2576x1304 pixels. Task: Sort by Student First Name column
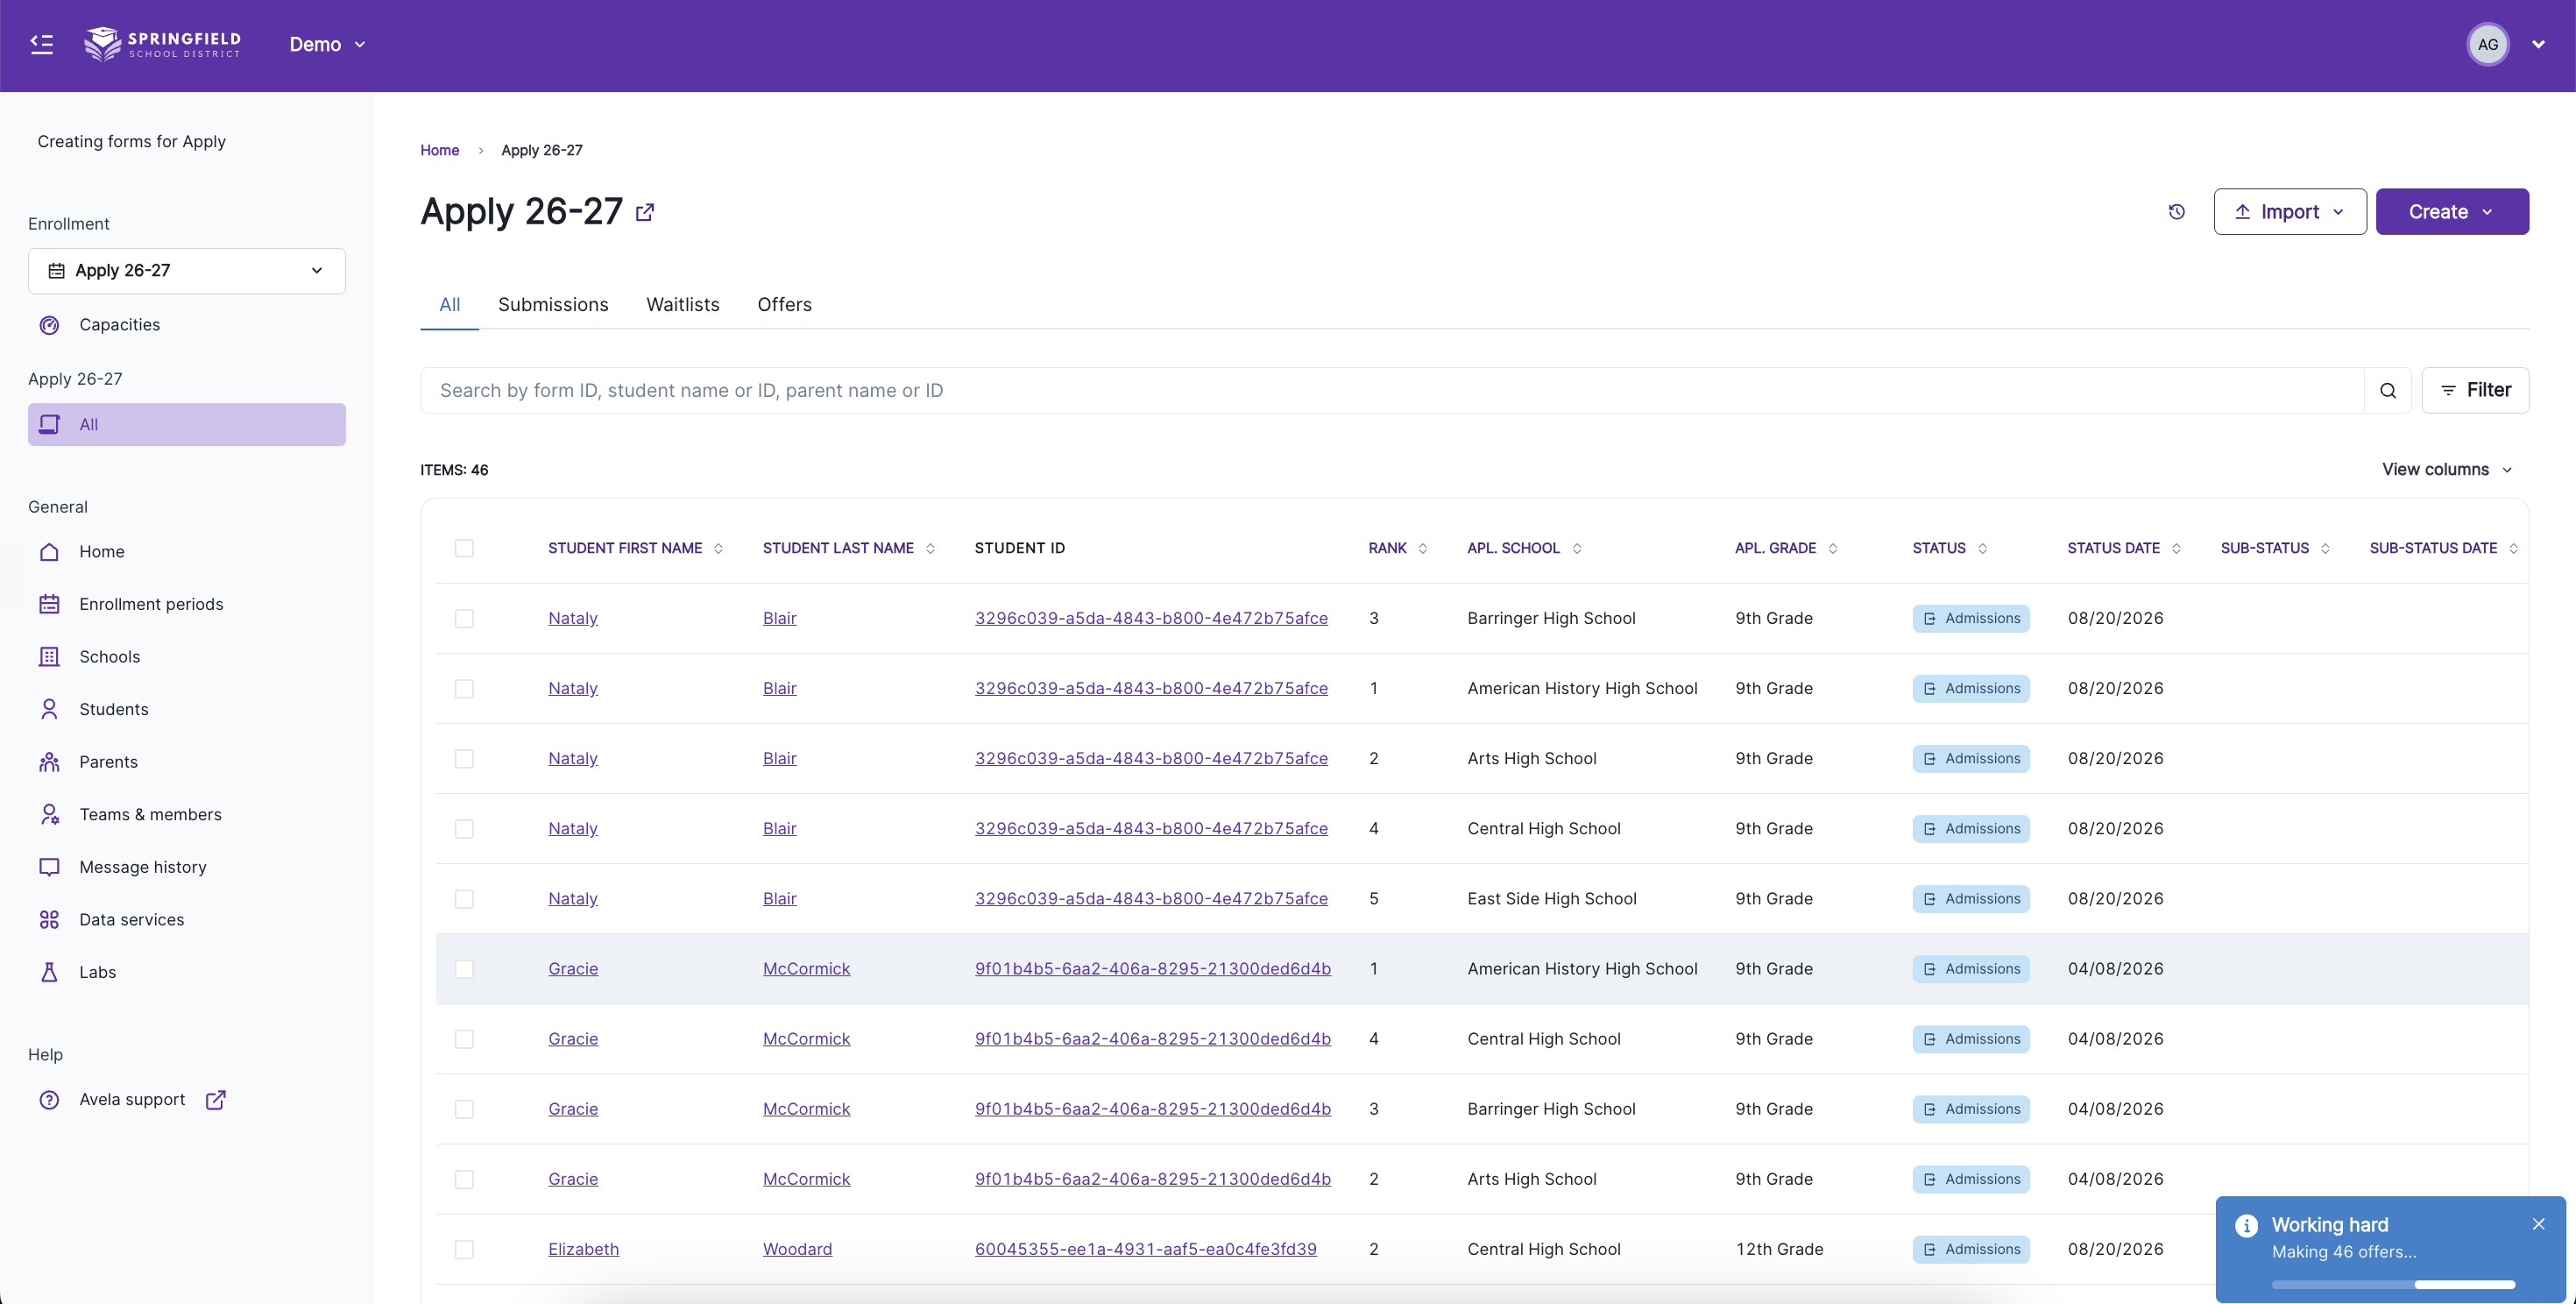tap(635, 548)
